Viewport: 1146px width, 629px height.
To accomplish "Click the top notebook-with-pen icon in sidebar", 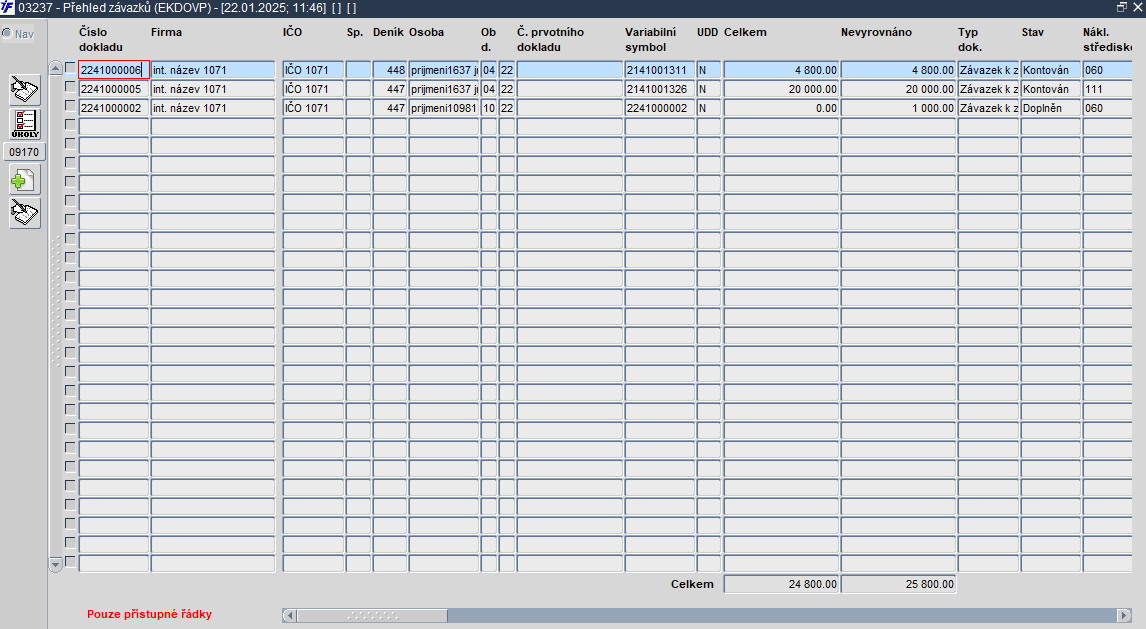I will click(x=25, y=90).
